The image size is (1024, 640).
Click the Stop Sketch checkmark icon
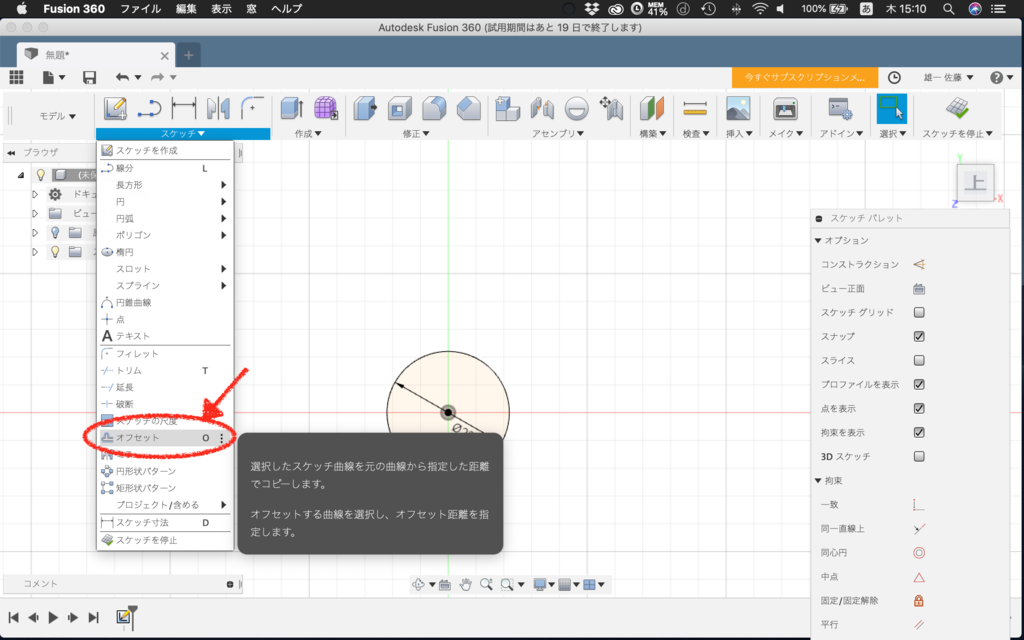(x=957, y=108)
